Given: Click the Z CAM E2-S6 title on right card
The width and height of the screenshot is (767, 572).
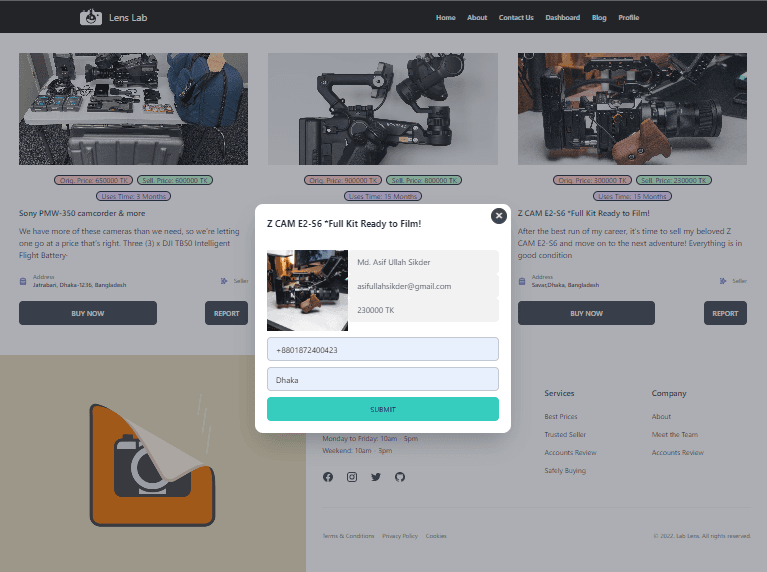Looking at the screenshot, I should pyautogui.click(x=584, y=213).
